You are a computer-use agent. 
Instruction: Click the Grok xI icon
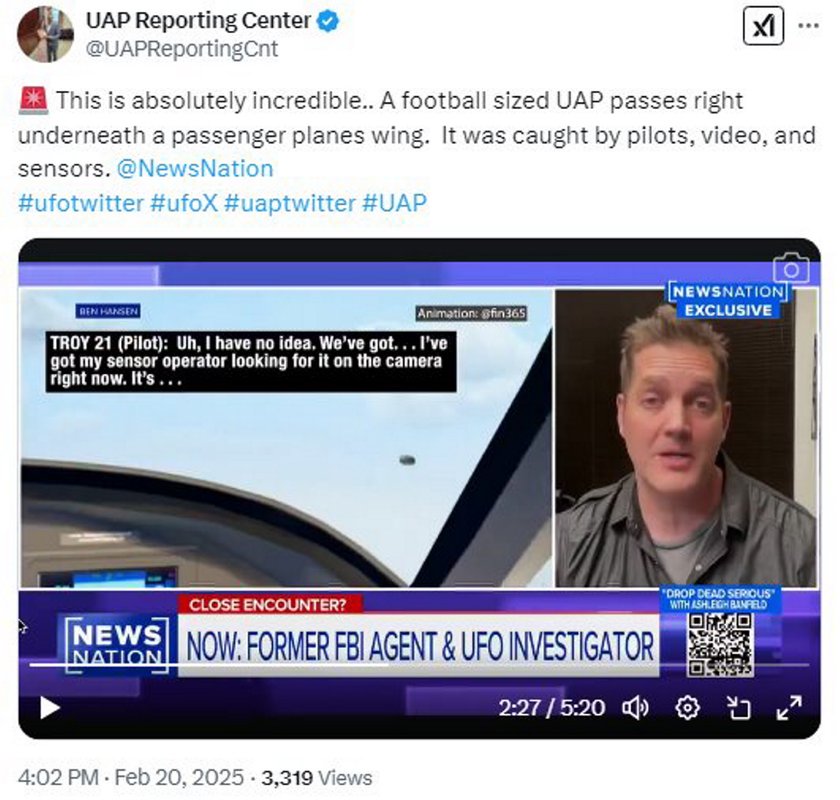point(763,25)
